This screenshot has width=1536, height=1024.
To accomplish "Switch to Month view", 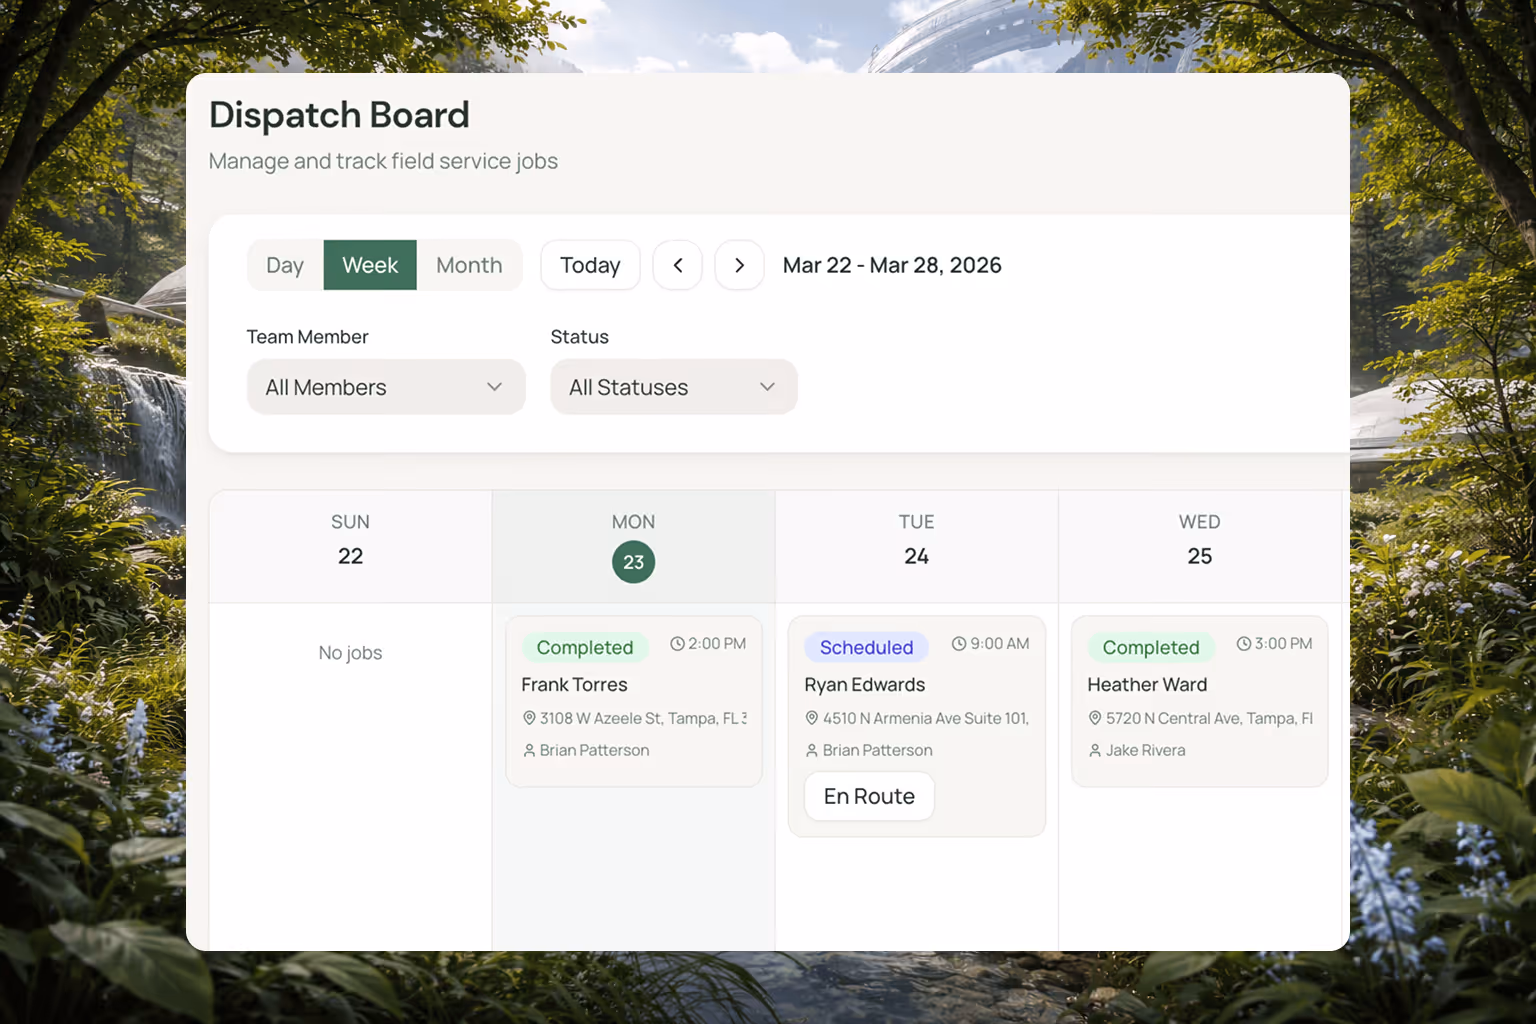I will 469,265.
